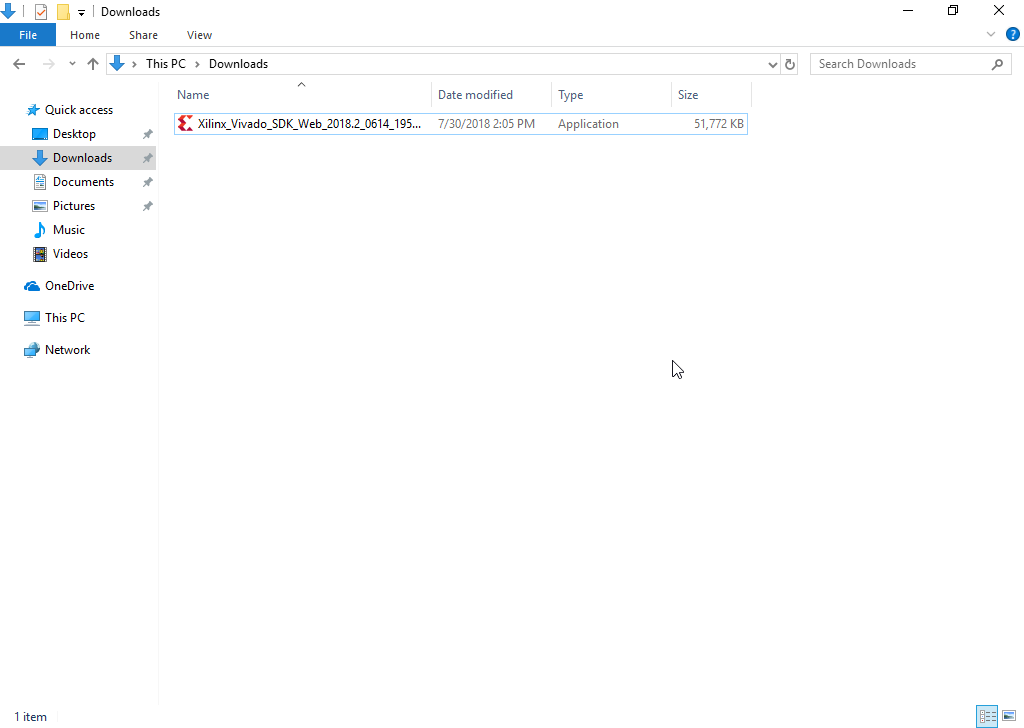1024x728 pixels.
Task: Minimize the Downloads window
Action: point(908,11)
